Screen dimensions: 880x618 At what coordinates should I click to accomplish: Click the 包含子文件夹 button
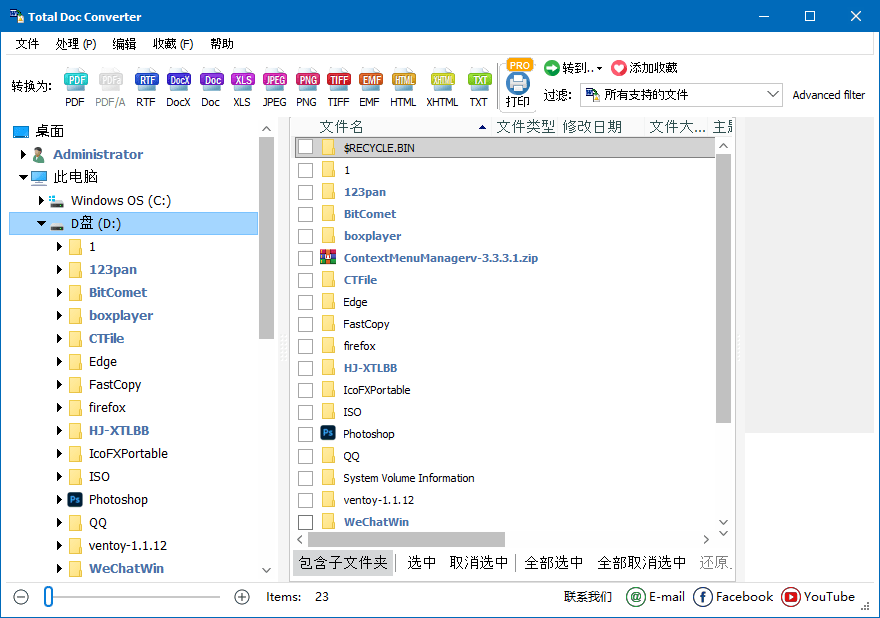[343, 563]
